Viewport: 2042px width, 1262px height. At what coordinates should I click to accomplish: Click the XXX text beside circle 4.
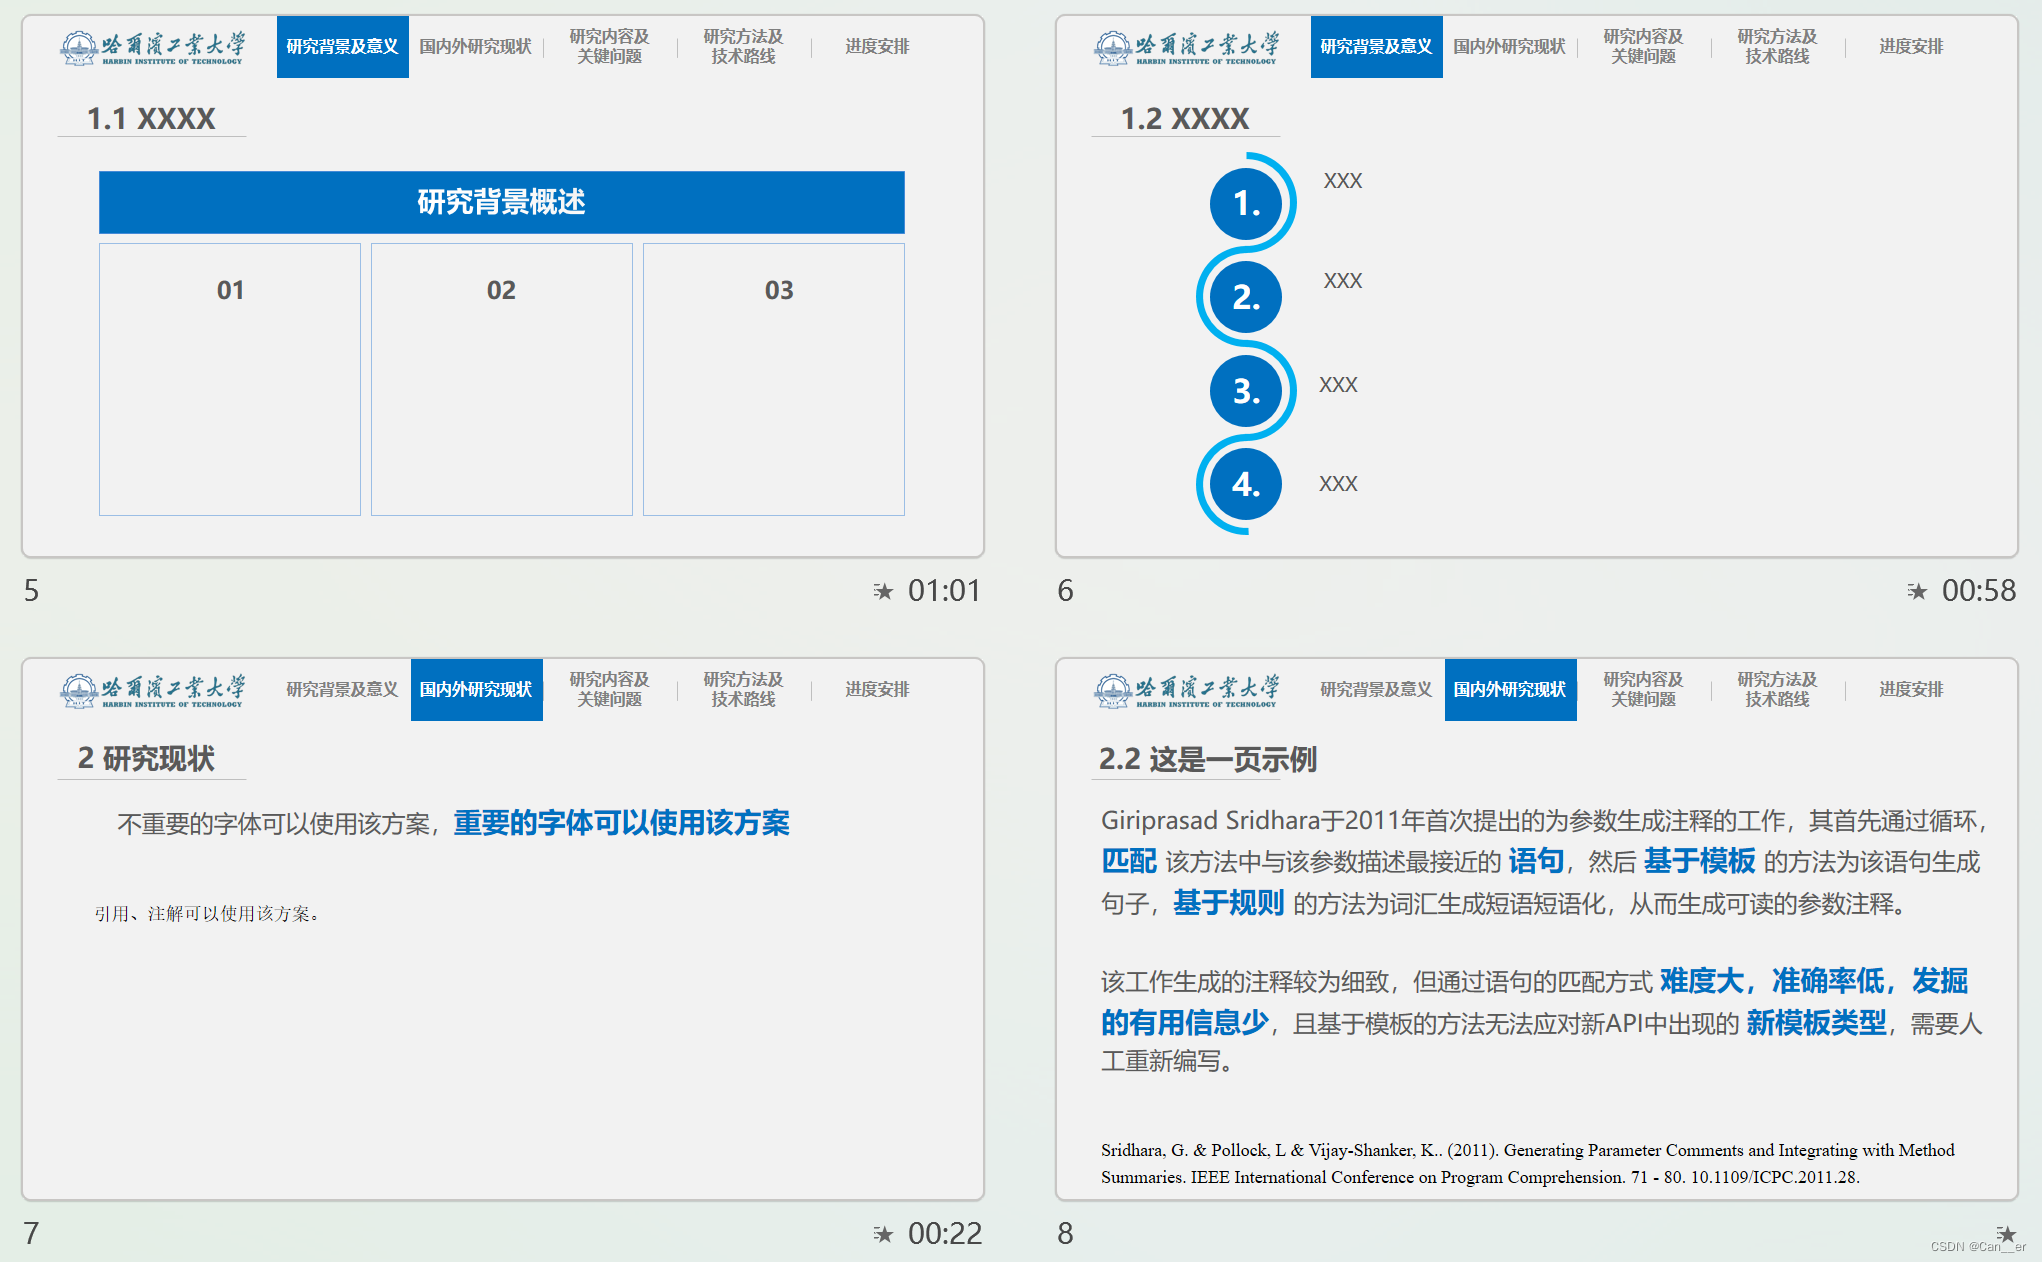pyautogui.click(x=1338, y=484)
